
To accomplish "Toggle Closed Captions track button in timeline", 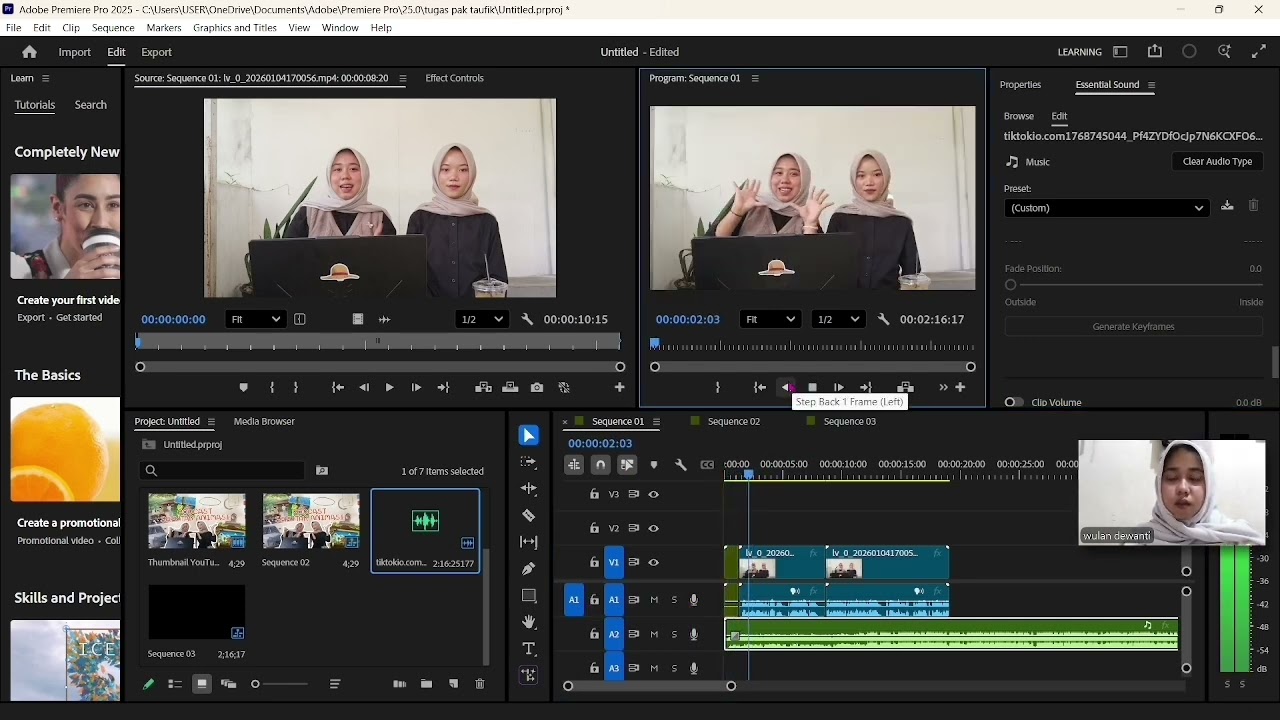I will tap(708, 465).
